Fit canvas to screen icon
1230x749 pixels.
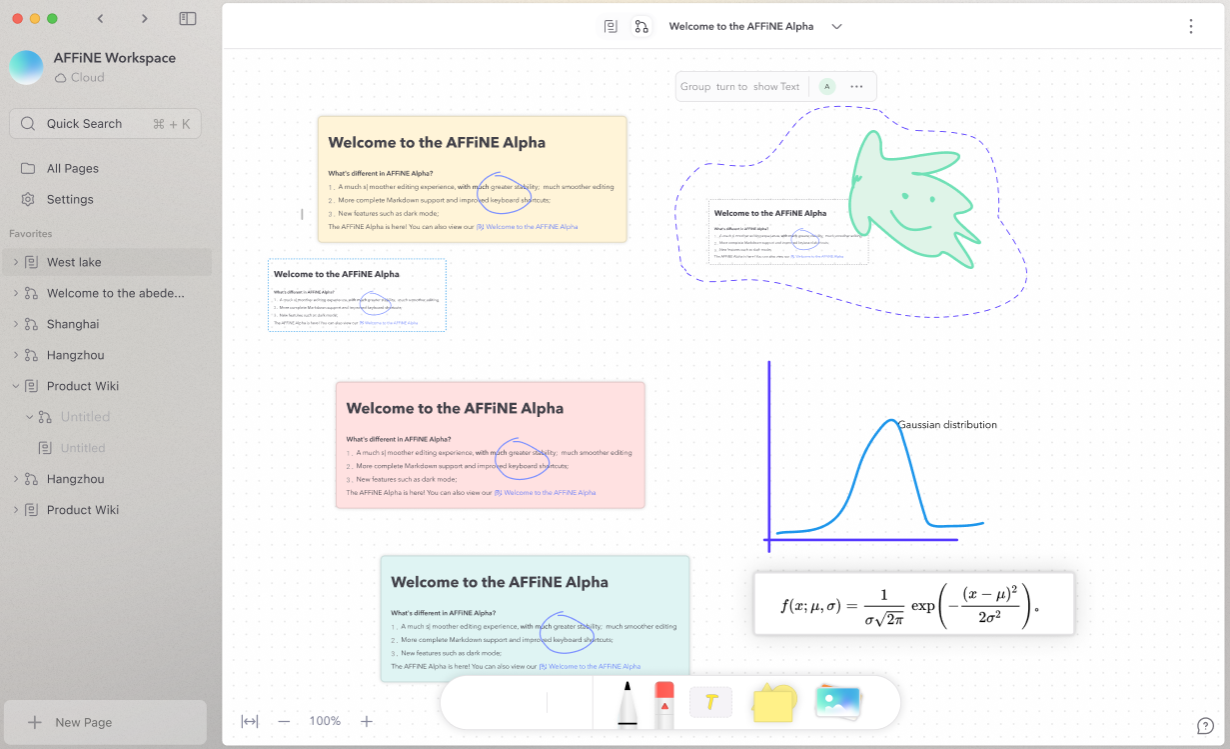point(250,721)
